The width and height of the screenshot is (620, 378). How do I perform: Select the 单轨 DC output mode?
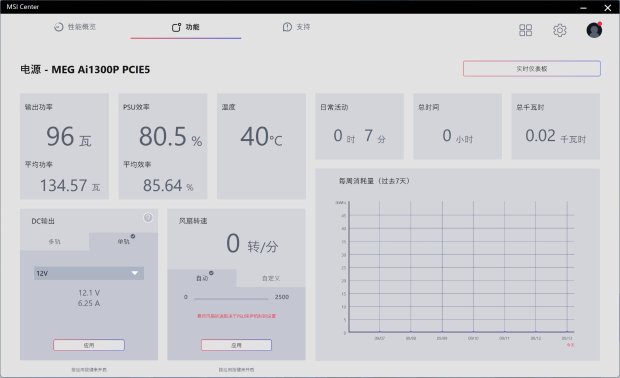[123, 241]
